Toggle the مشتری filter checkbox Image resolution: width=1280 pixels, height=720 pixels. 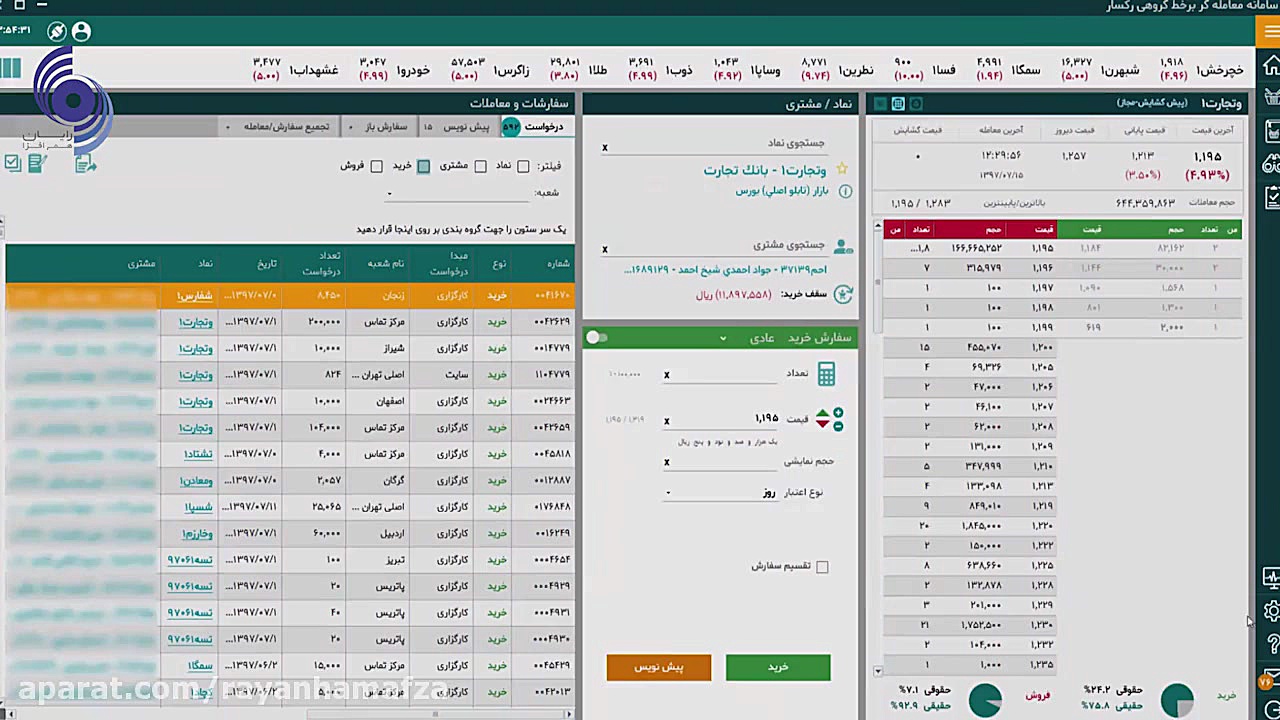[x=480, y=166]
